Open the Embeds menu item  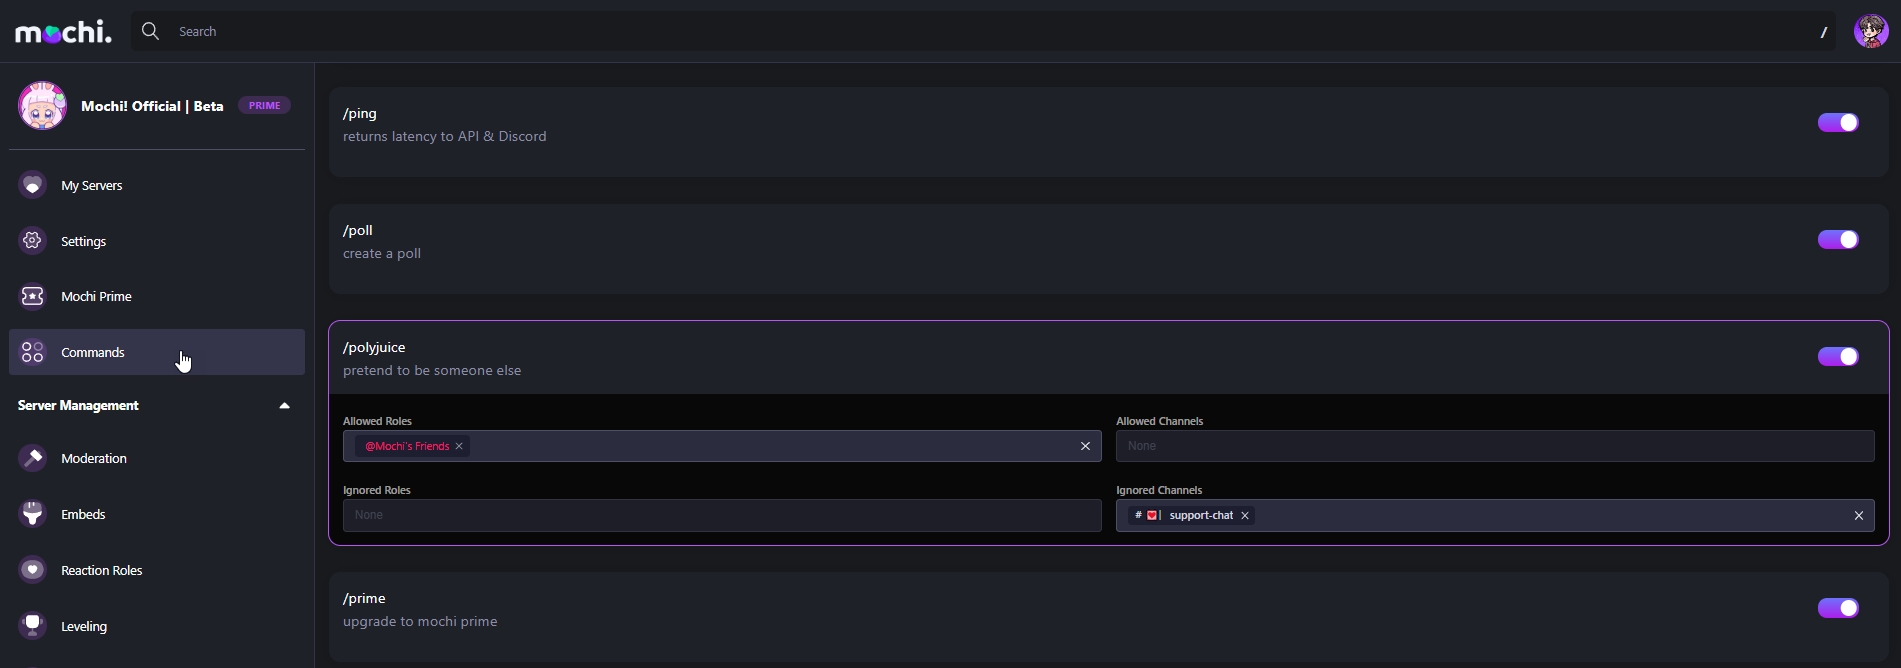(x=83, y=514)
